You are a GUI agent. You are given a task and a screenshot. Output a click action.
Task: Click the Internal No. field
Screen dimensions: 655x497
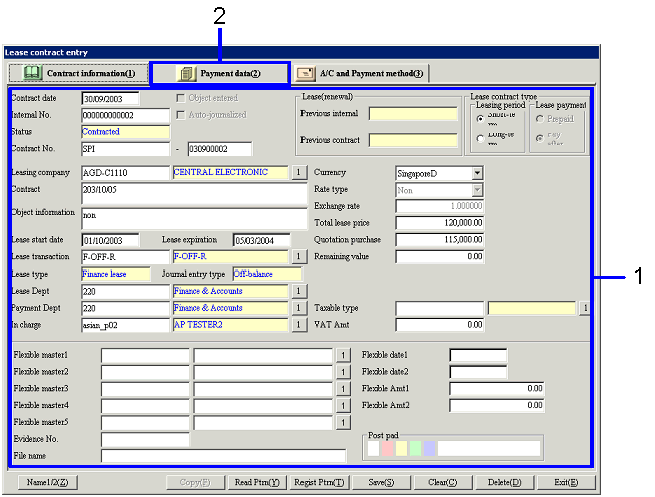pyautogui.click(x=126, y=115)
